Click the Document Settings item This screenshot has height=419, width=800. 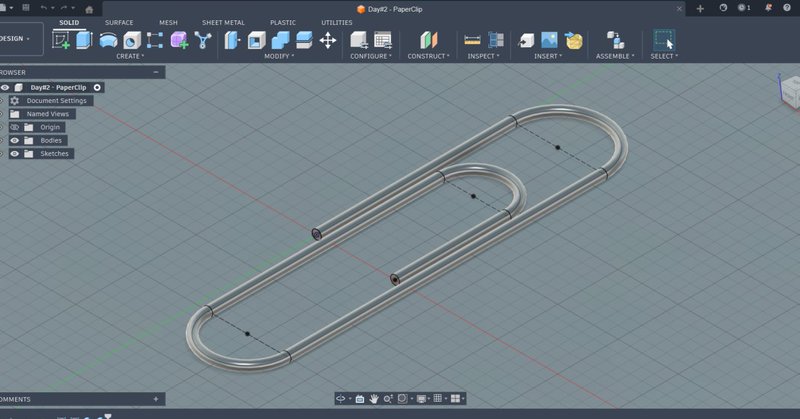point(56,101)
